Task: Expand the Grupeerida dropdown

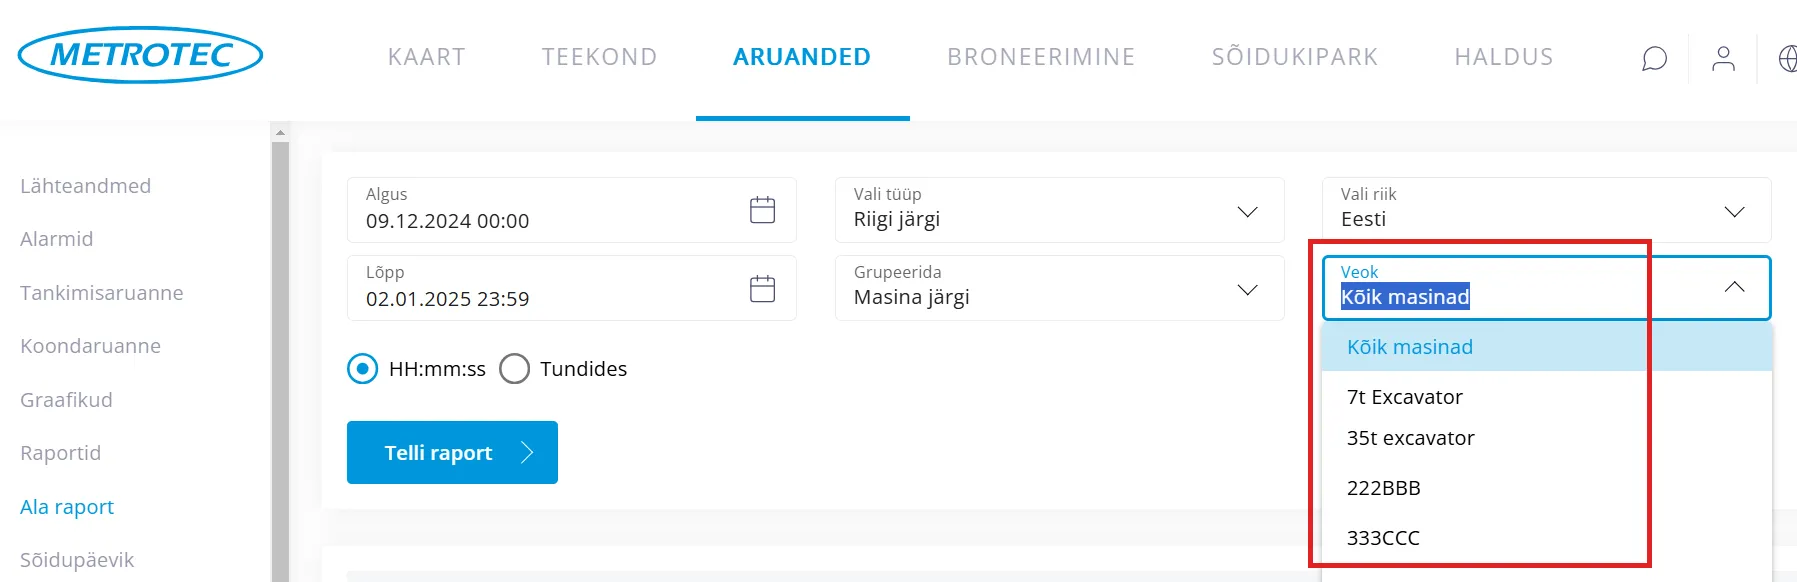Action: [x=1247, y=290]
